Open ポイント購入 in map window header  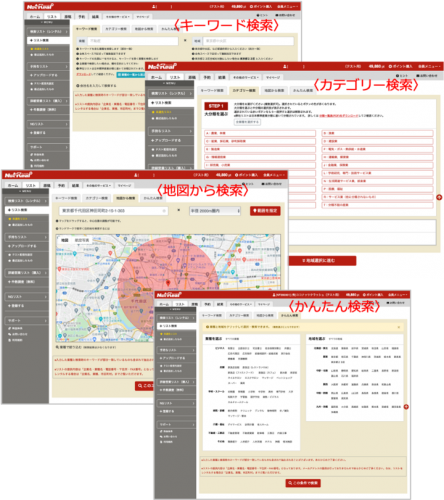tap(246, 175)
